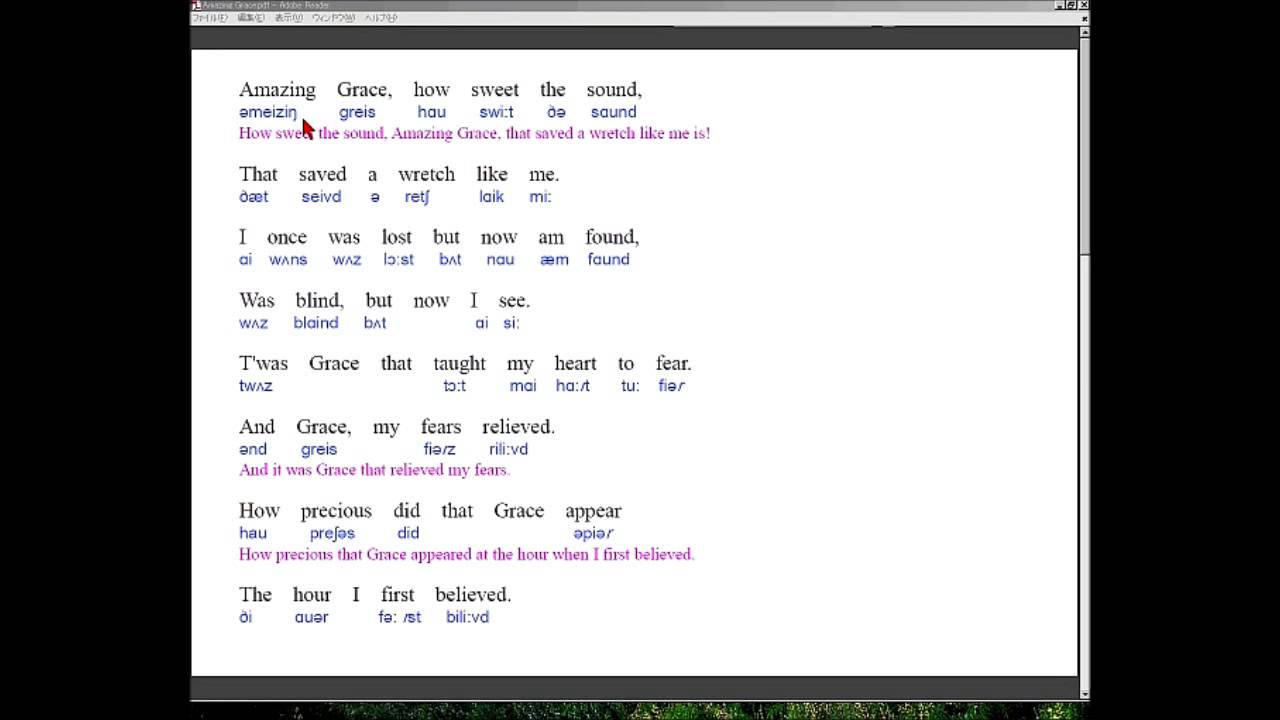Click the phonetic text "ənd"
This screenshot has width=1280, height=720.
[x=253, y=449]
